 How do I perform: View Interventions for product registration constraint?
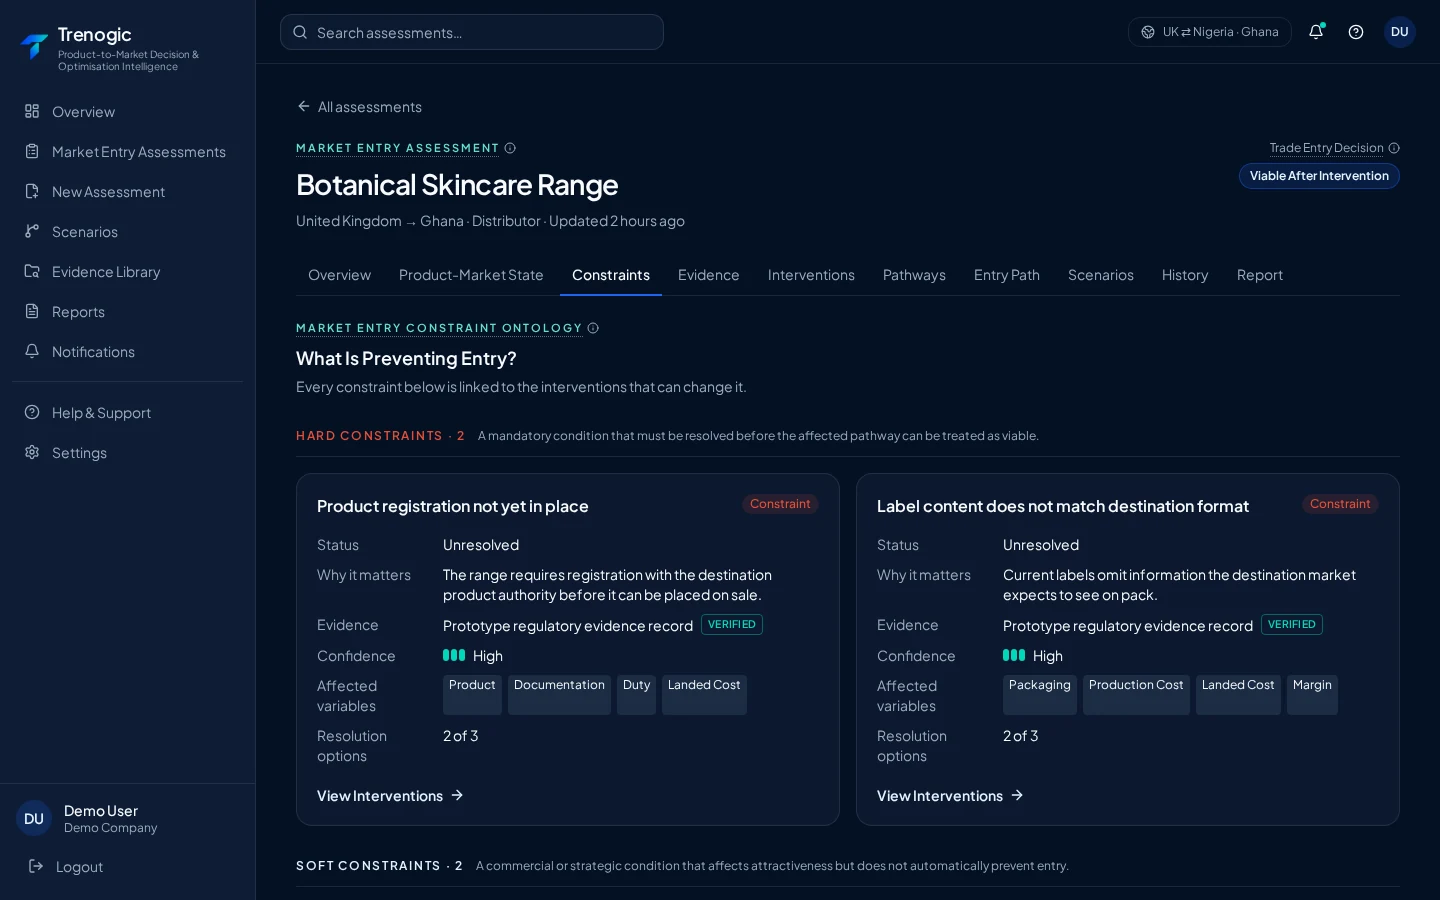(x=390, y=796)
